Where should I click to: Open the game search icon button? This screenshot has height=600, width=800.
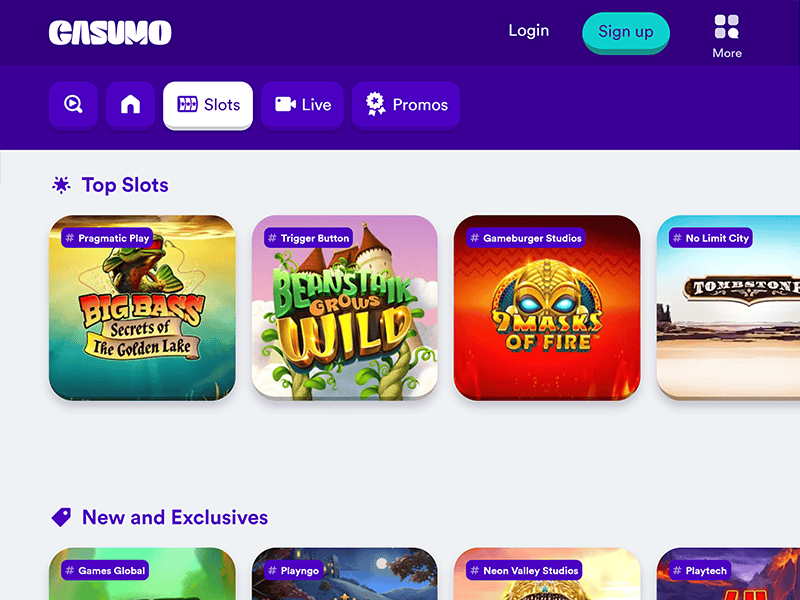(73, 105)
